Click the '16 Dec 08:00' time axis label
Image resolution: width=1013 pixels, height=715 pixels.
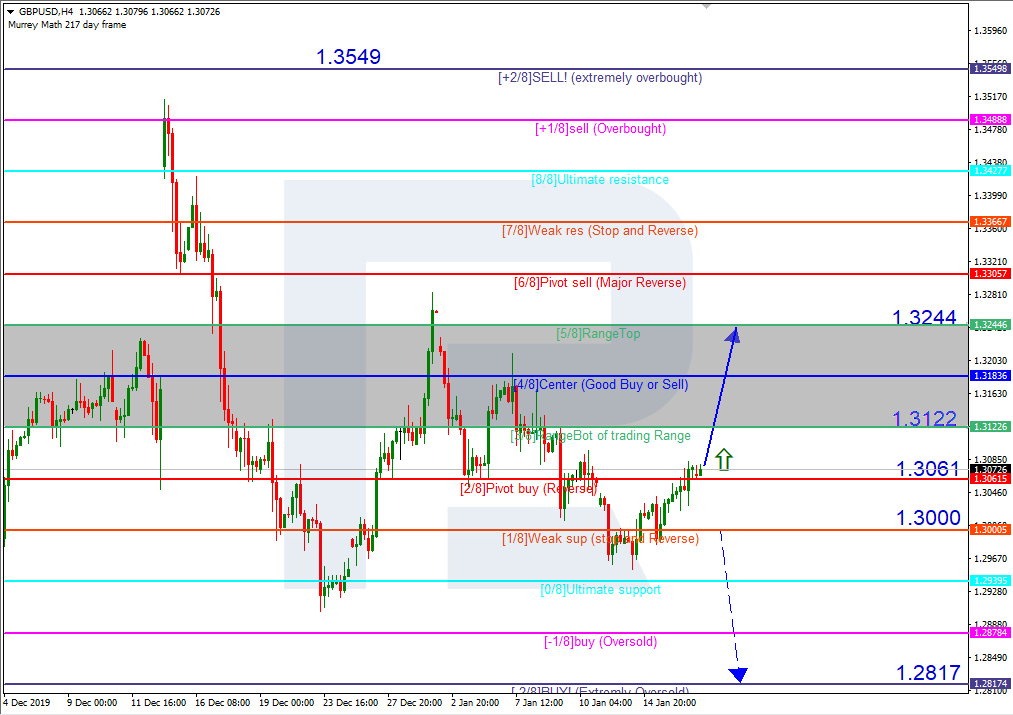pyautogui.click(x=222, y=703)
